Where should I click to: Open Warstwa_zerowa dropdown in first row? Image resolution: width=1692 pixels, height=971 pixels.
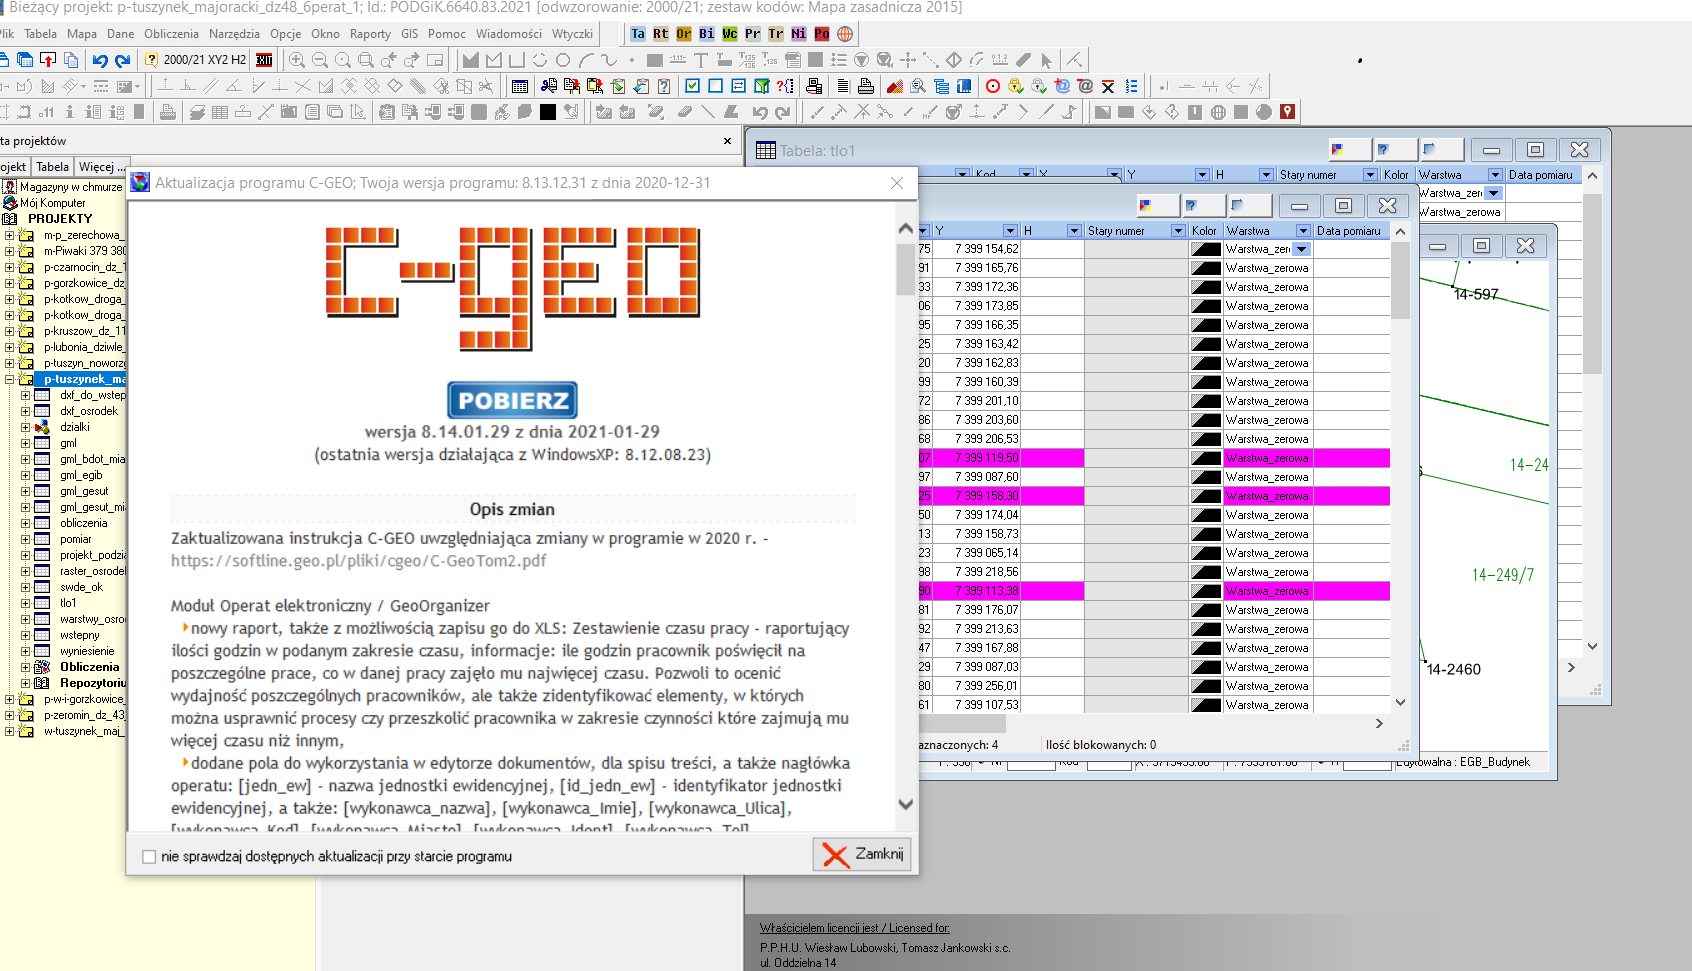1302,249
